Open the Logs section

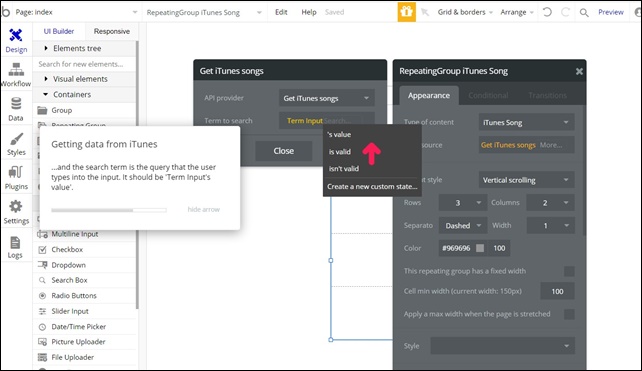pos(15,247)
